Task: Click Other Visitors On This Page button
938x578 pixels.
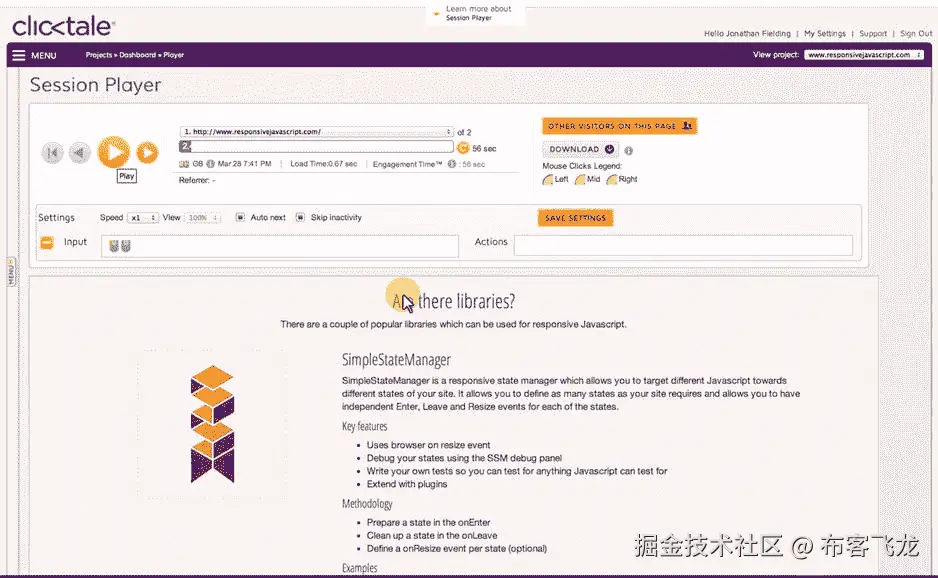Action: [619, 126]
